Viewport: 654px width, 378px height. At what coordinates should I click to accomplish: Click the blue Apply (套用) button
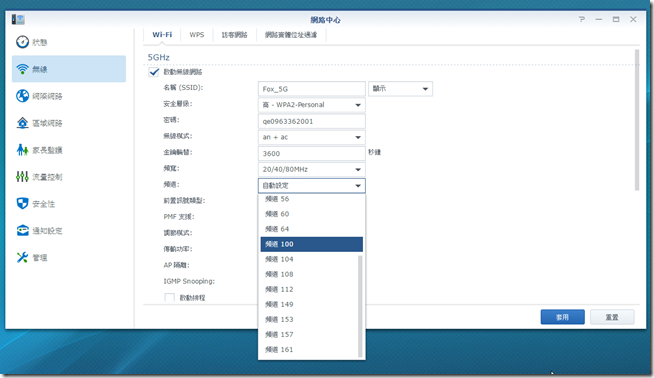coord(563,317)
